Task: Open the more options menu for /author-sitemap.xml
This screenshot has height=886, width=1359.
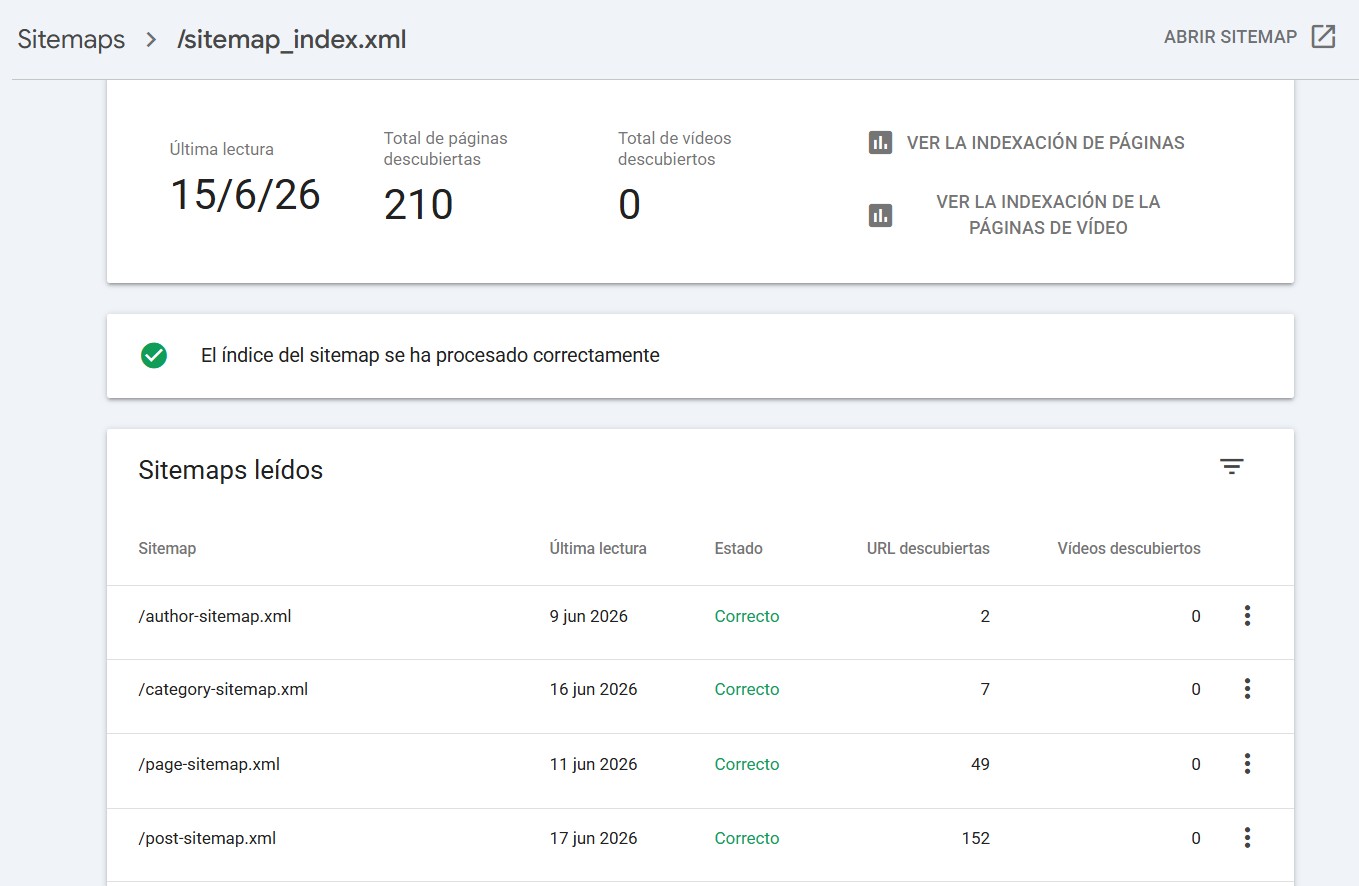Action: pyautogui.click(x=1247, y=616)
